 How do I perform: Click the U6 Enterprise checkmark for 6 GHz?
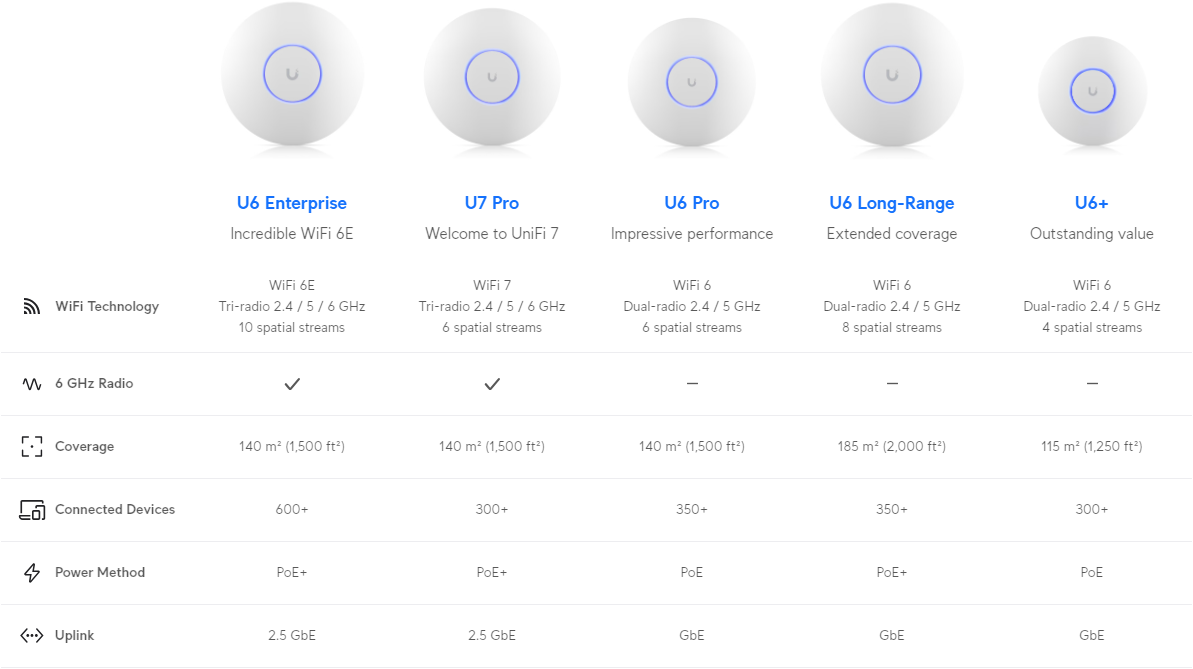coord(292,384)
